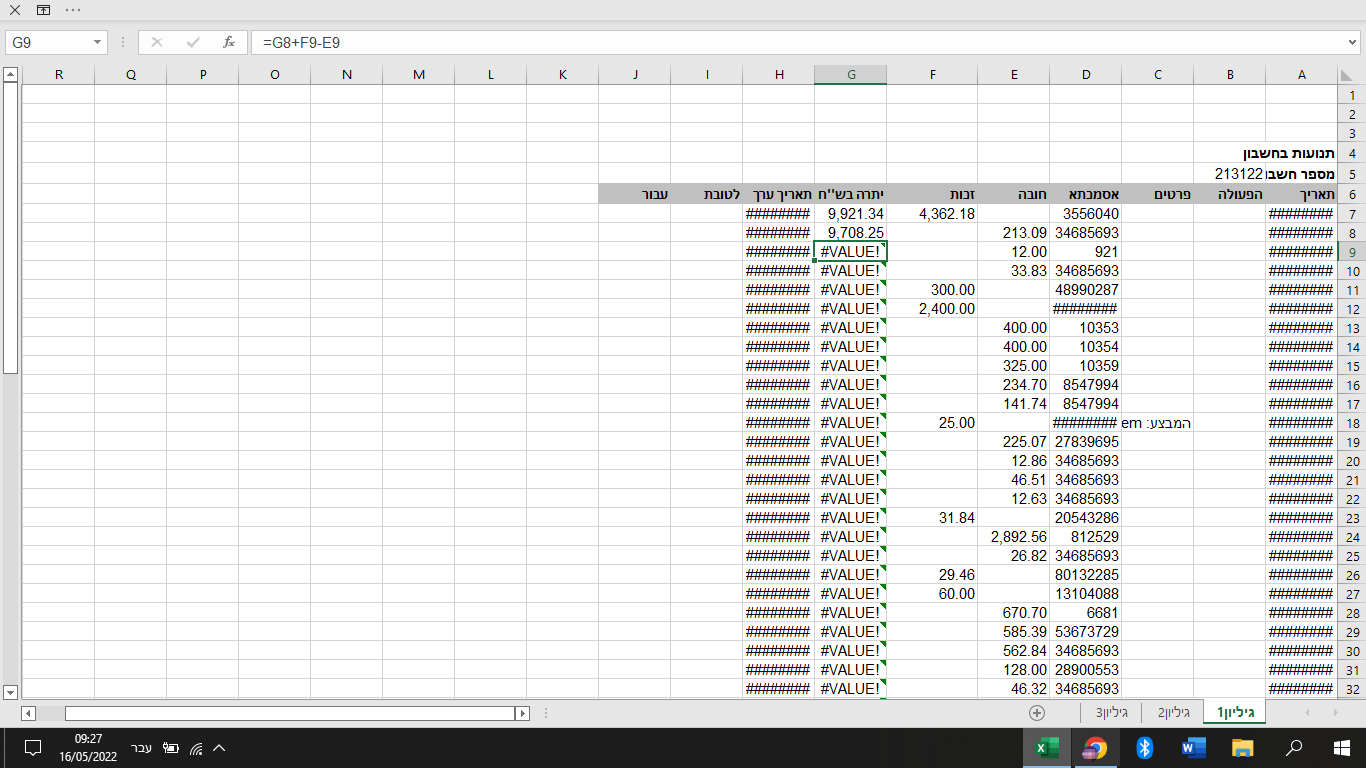Open Excel from the taskbar

pos(1047,748)
